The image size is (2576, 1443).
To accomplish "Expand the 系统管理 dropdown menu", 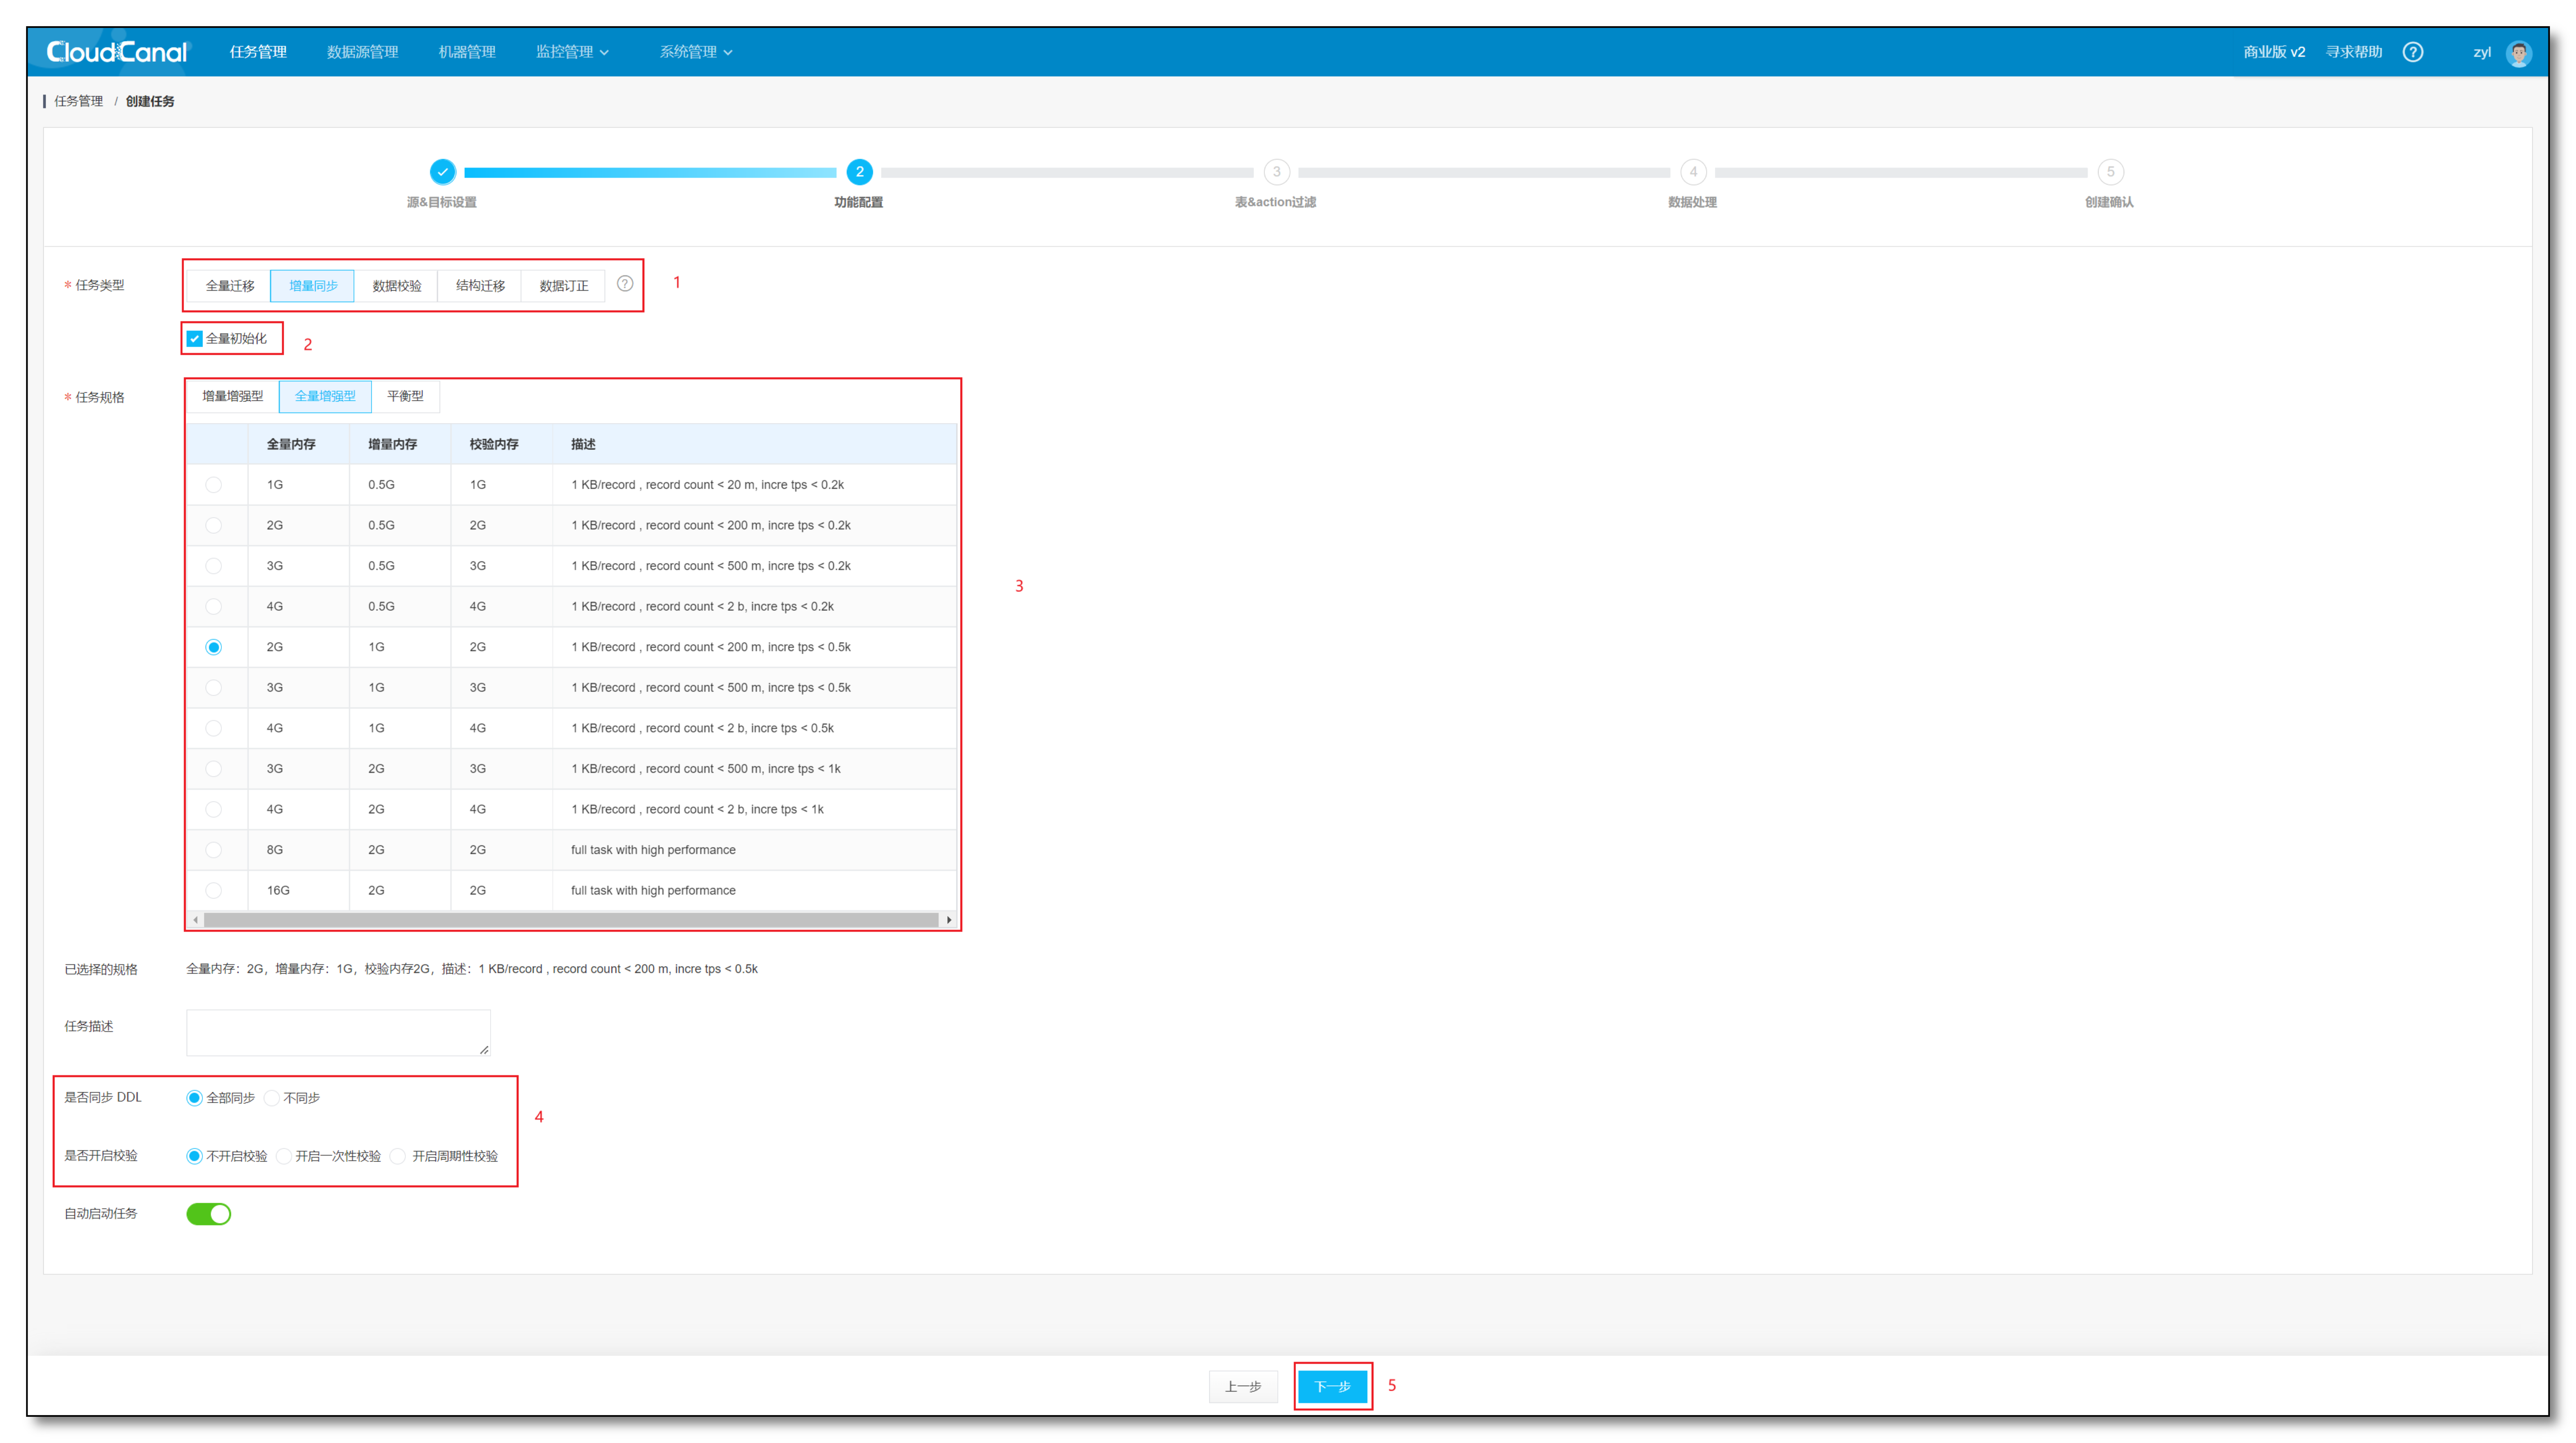I will [x=696, y=52].
